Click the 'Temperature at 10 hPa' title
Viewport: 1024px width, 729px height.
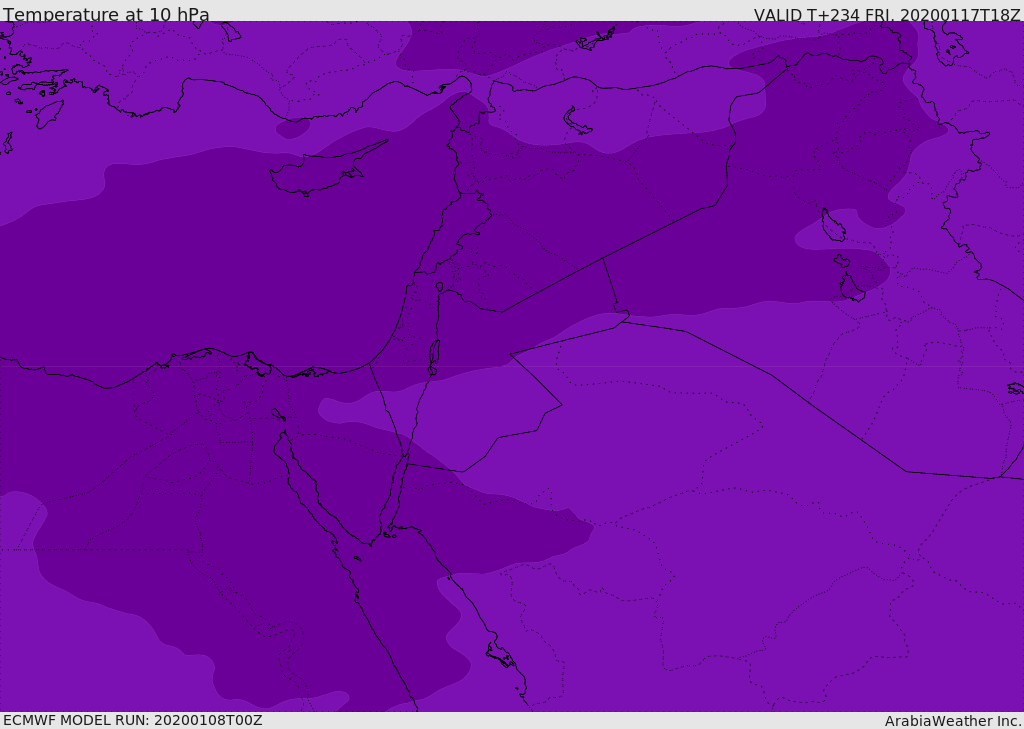106,14
